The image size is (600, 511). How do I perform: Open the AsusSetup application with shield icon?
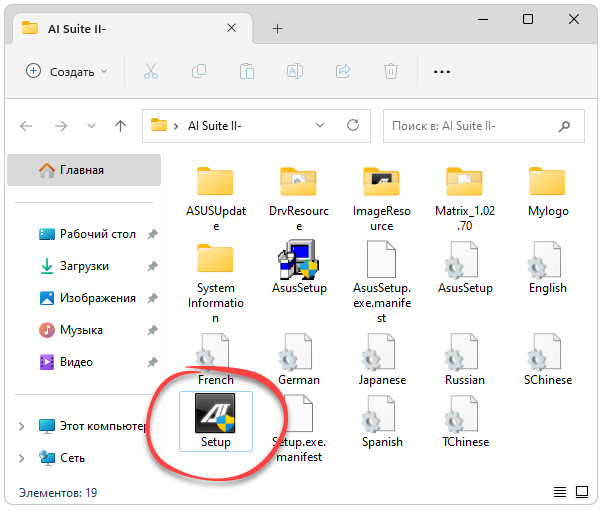coord(299,267)
